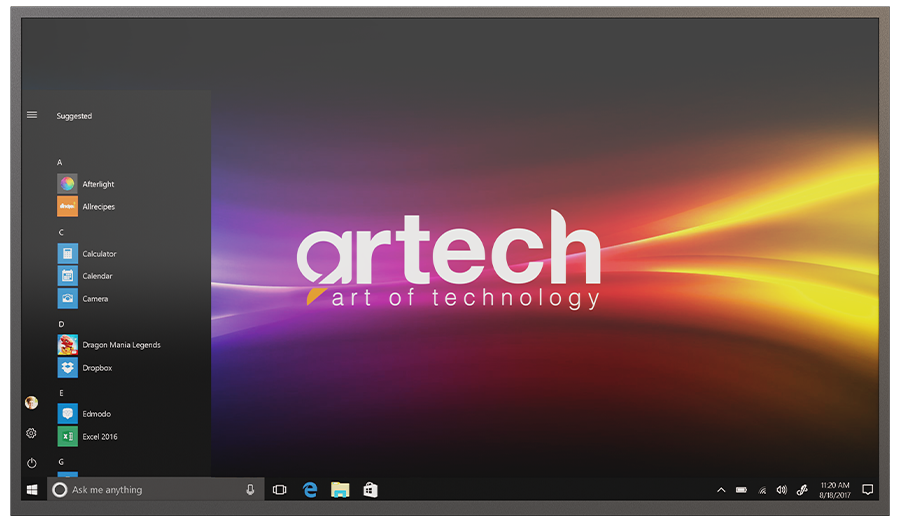The image size is (900, 522).
Task: Click the letter C group header
Action: [x=60, y=232]
